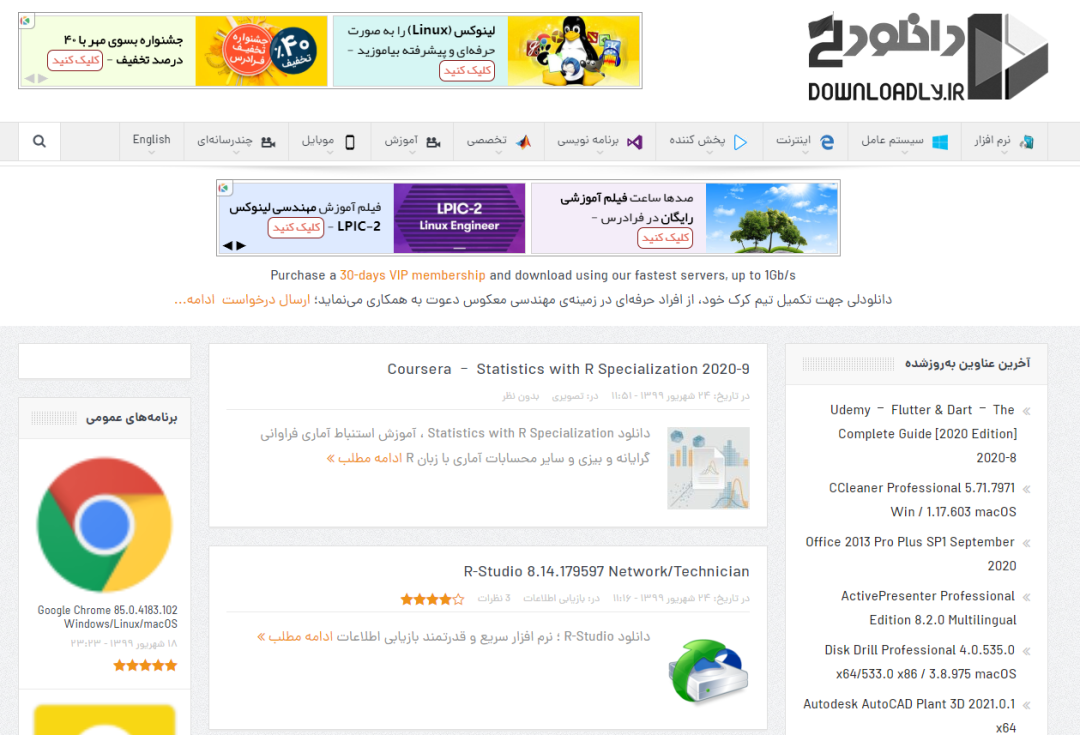Open the Google Chrome 85.0.4183.102 sidebar link

(x=107, y=617)
